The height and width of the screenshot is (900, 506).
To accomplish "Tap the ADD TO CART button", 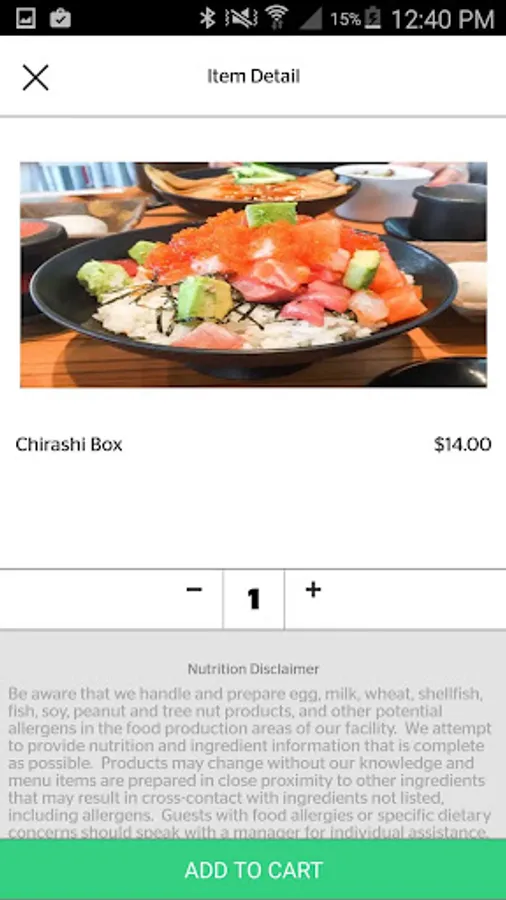I will [x=253, y=870].
